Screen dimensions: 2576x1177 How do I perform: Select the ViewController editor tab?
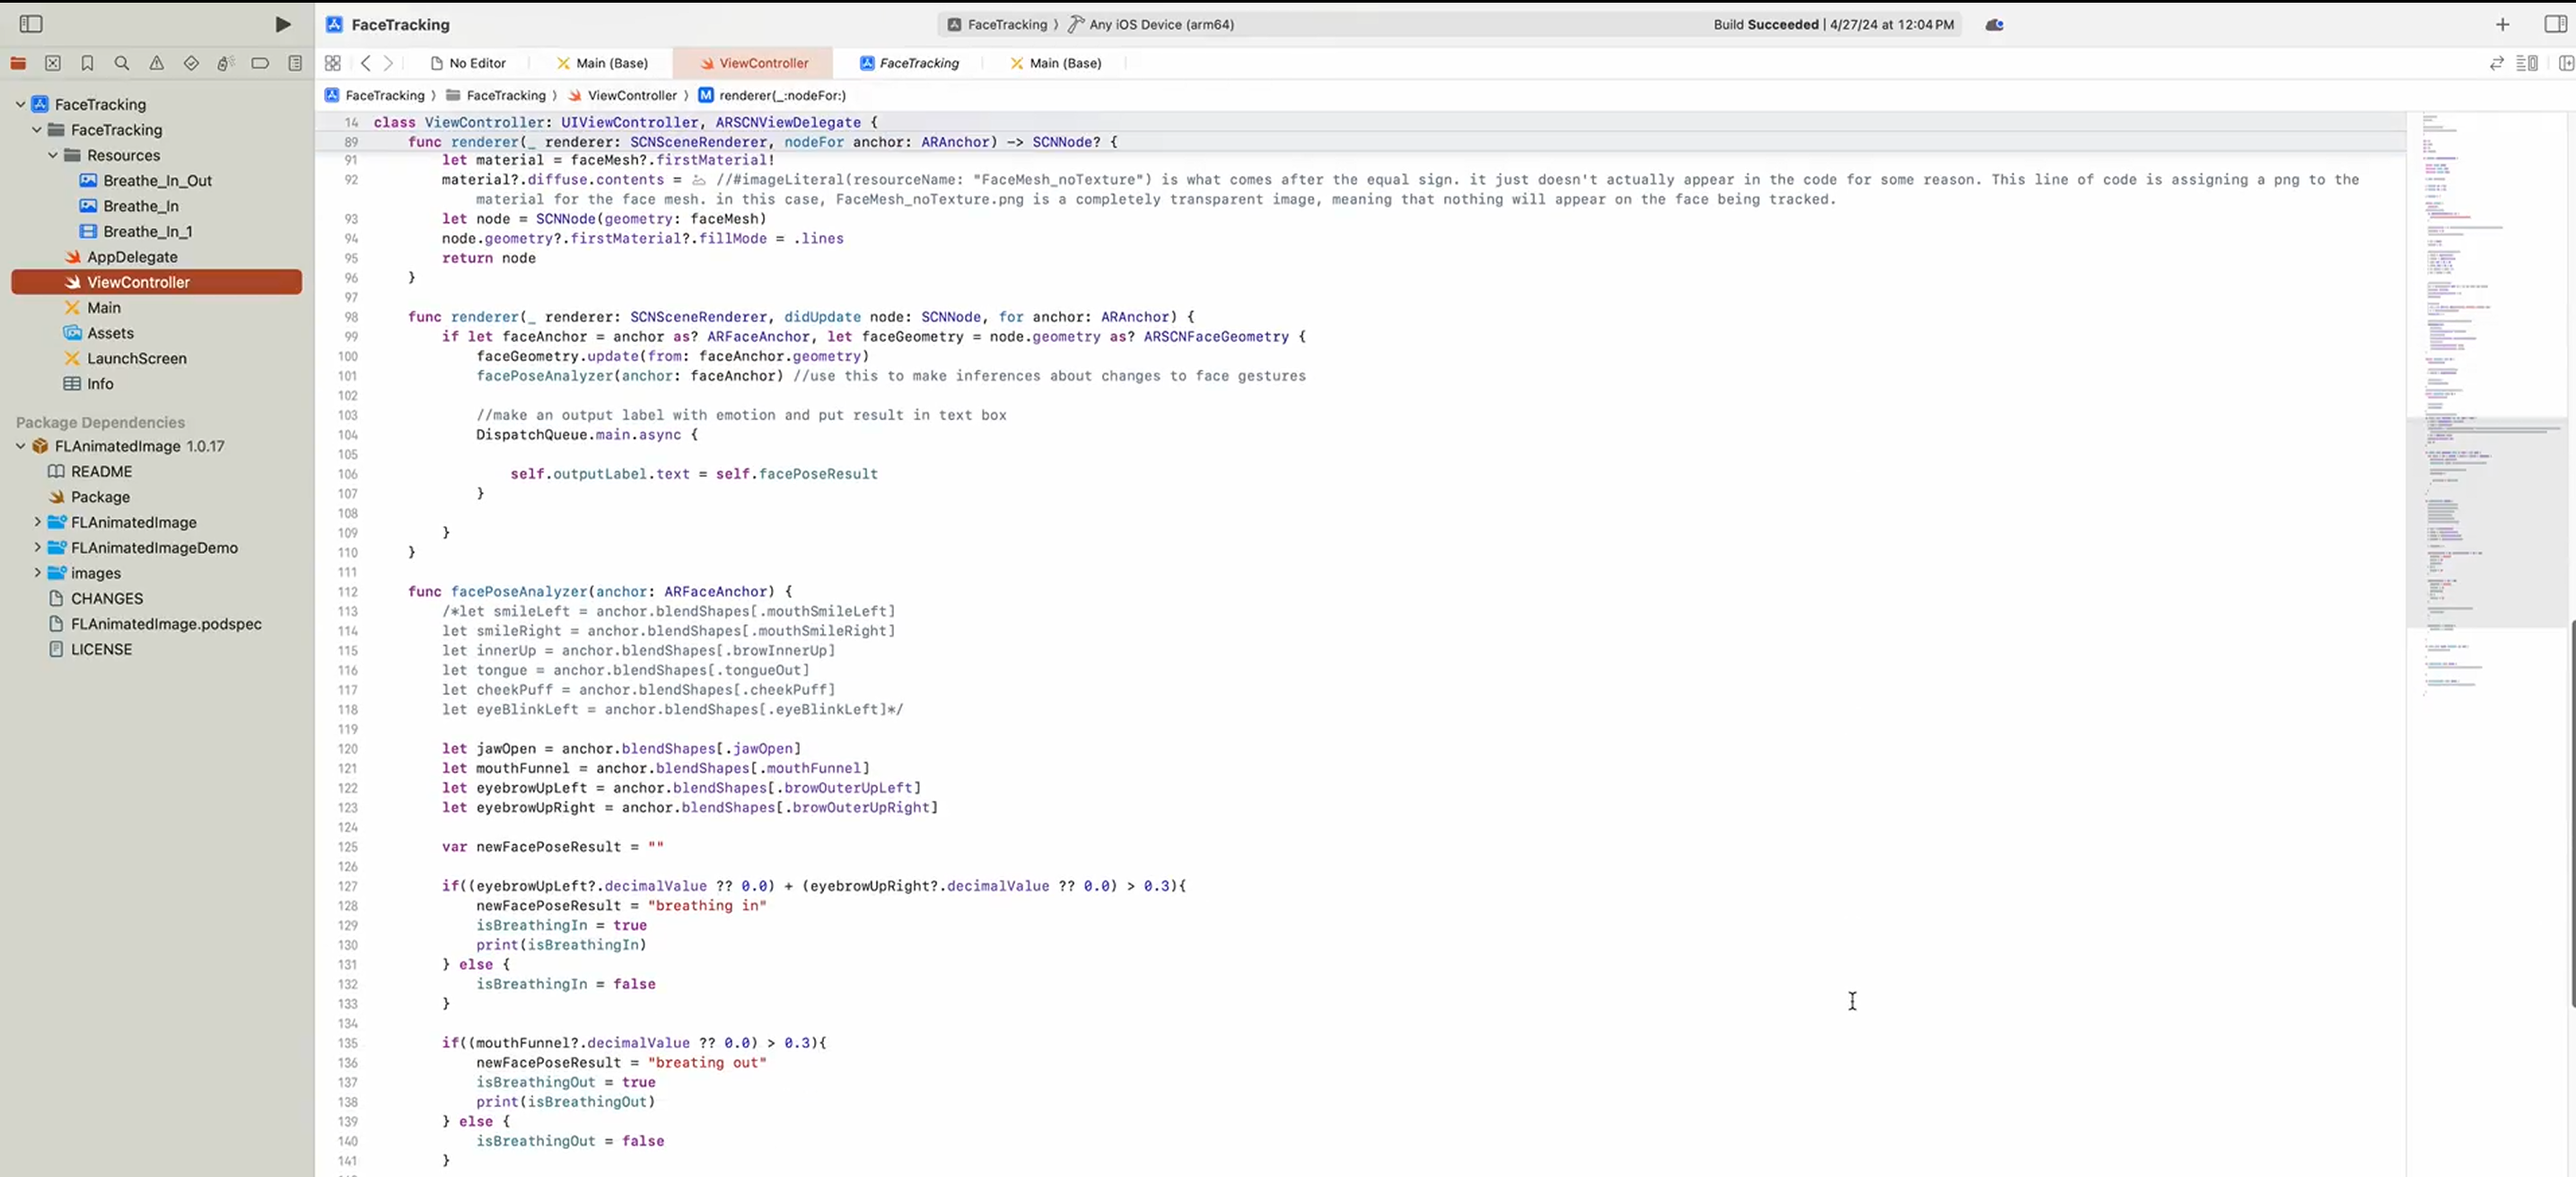[x=754, y=63]
